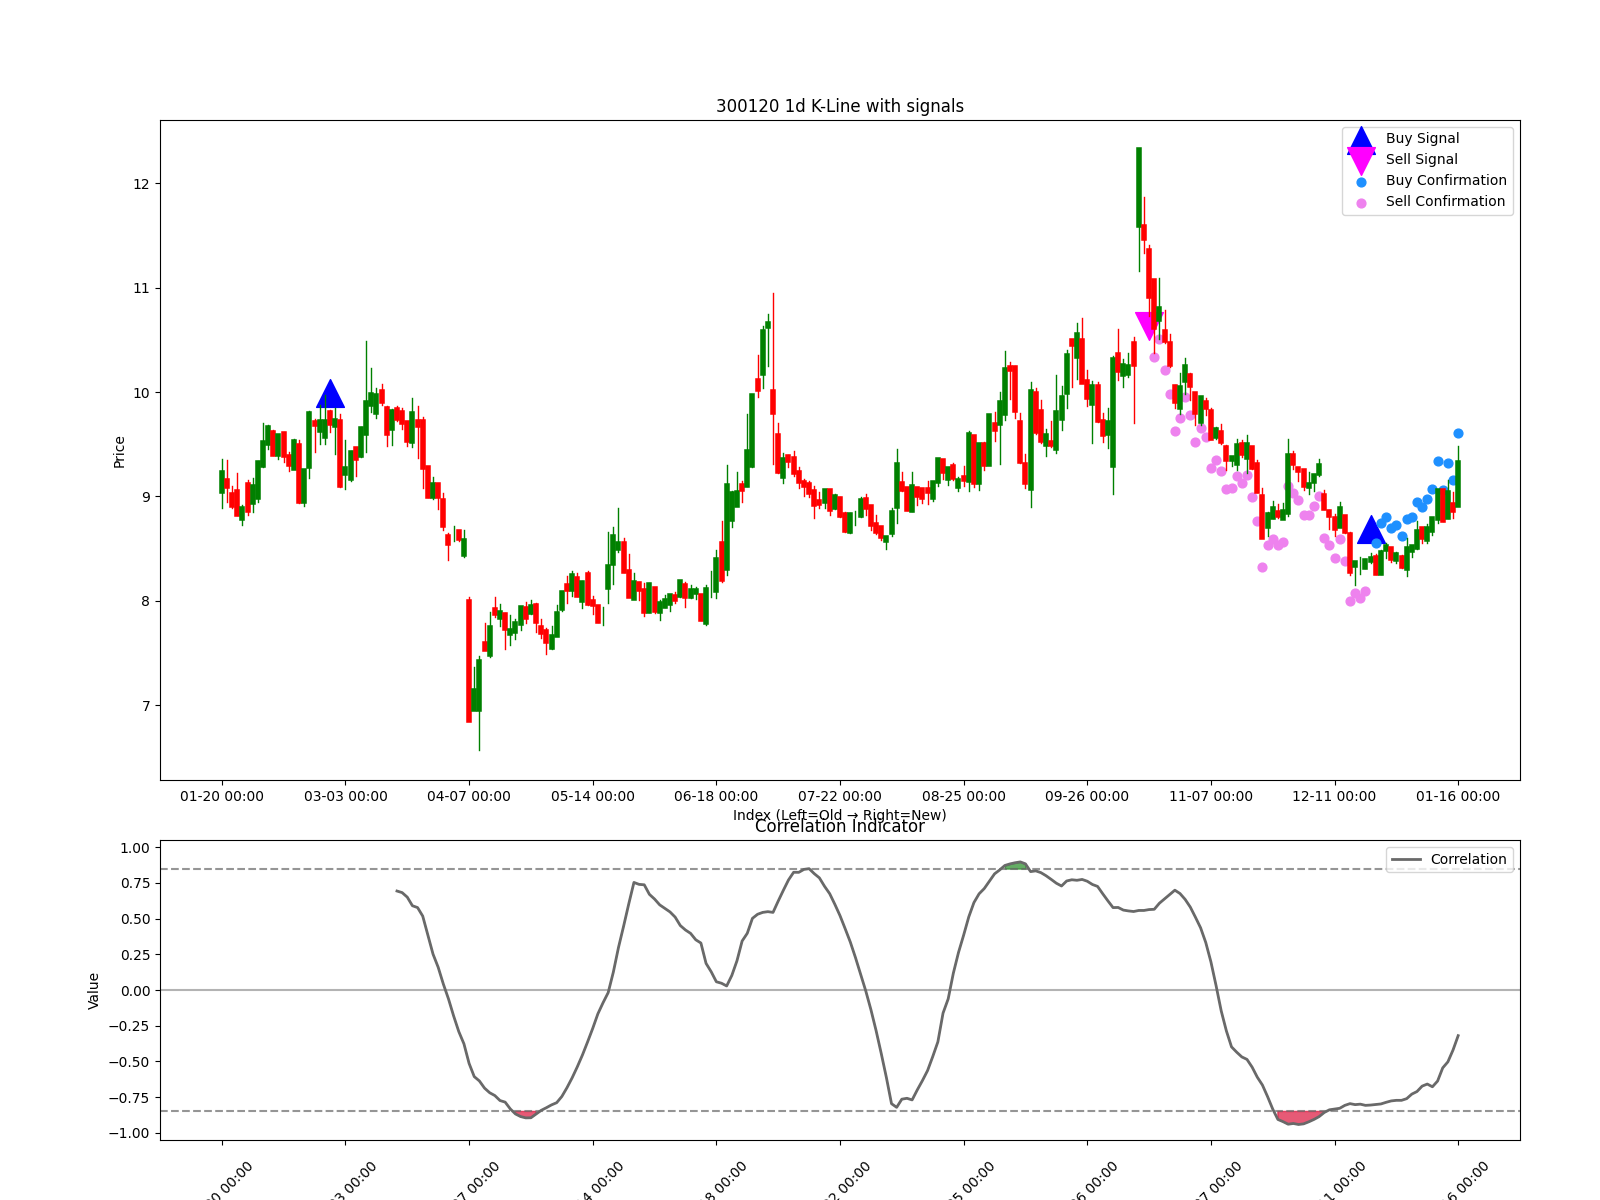This screenshot has height=1200, width=1600.
Task: Expand the Correlation legend box
Action: (1448, 858)
